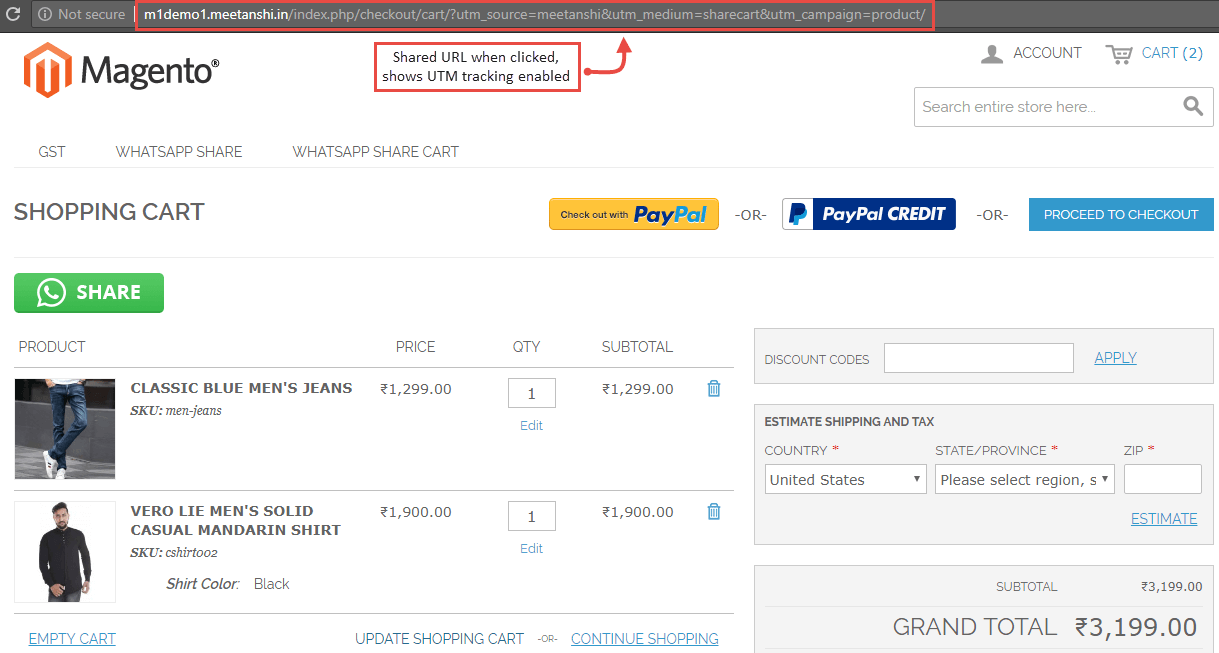Screen dimensions: 1219x653
Task: Click the quantity field for Classic Blue Jeans
Action: click(x=532, y=393)
